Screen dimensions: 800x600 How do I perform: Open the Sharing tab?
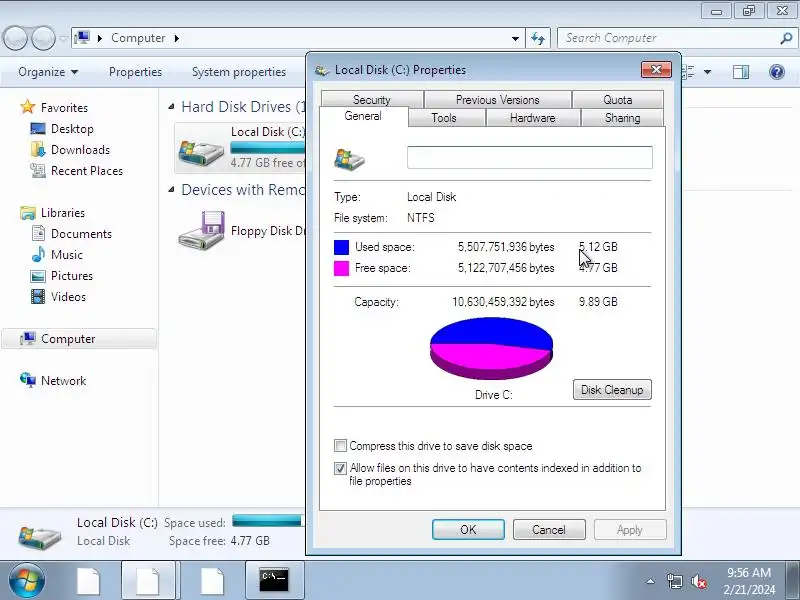tap(622, 118)
